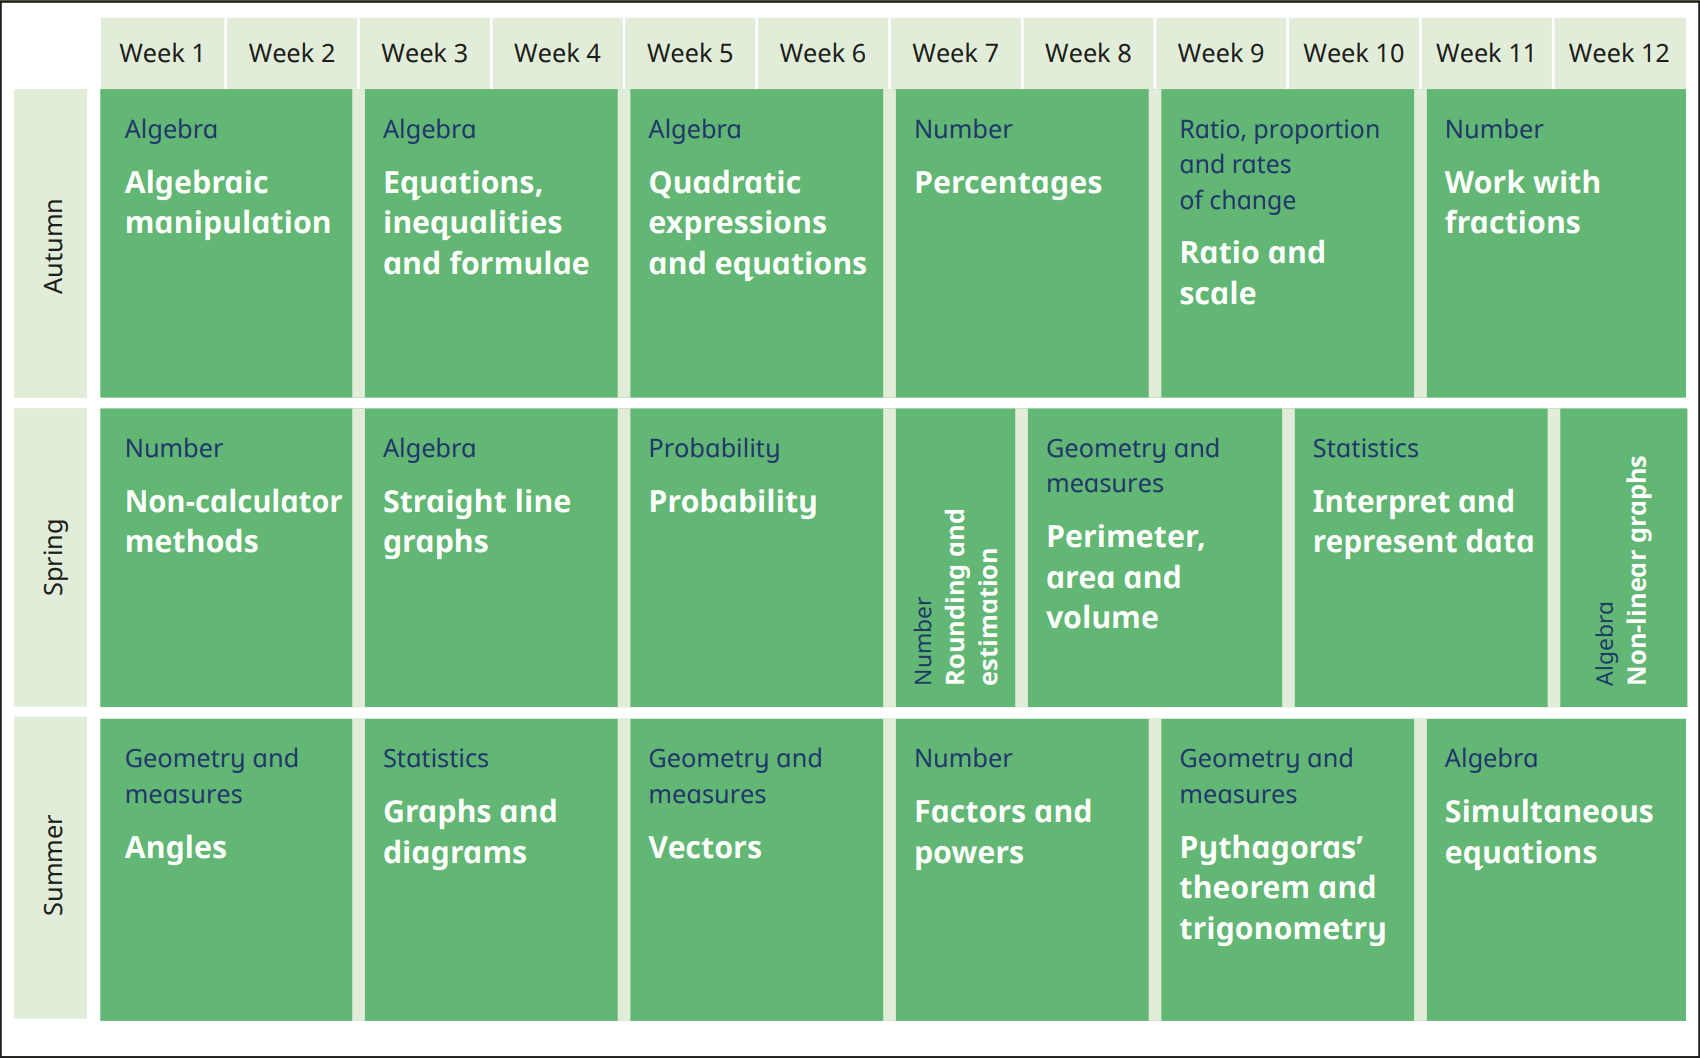
Task: Open the Percentages unit block
Action: tap(1021, 243)
